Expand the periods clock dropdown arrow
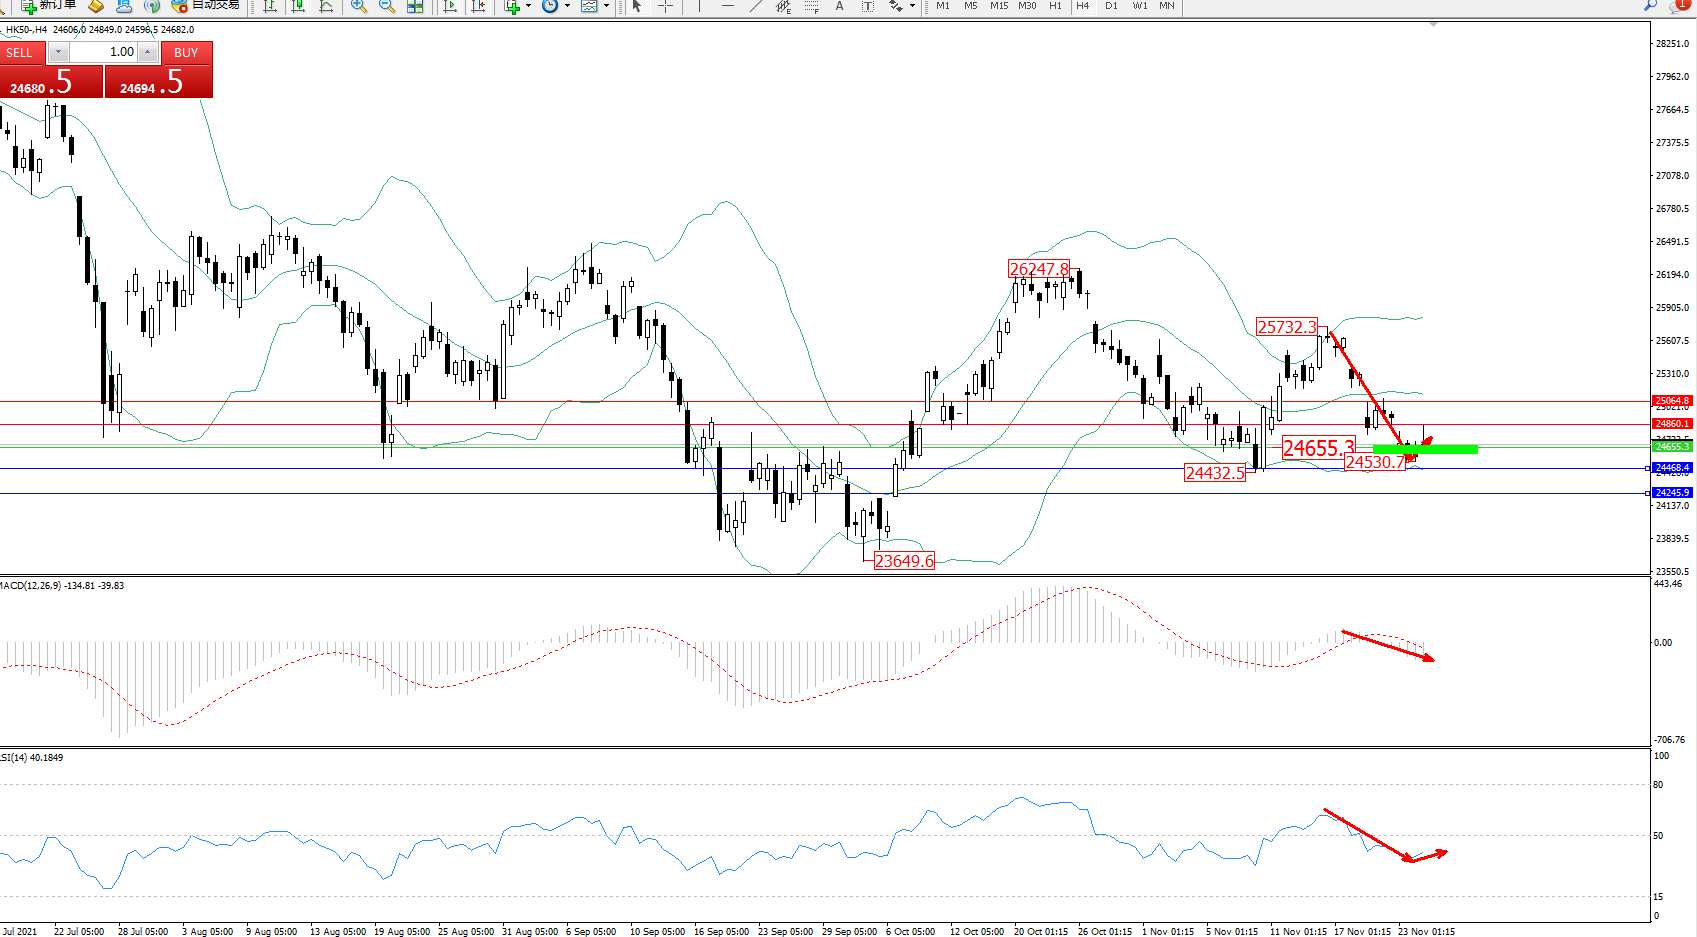Image resolution: width=1697 pixels, height=937 pixels. pyautogui.click(x=567, y=6)
